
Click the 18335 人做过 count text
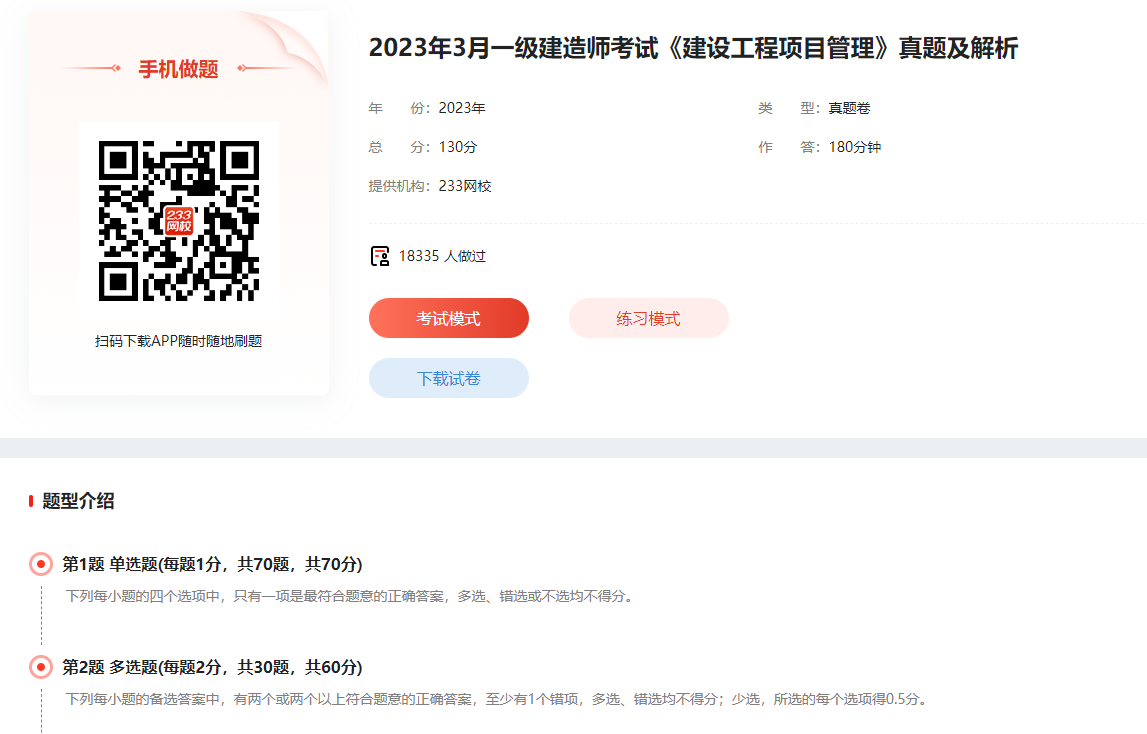(442, 256)
